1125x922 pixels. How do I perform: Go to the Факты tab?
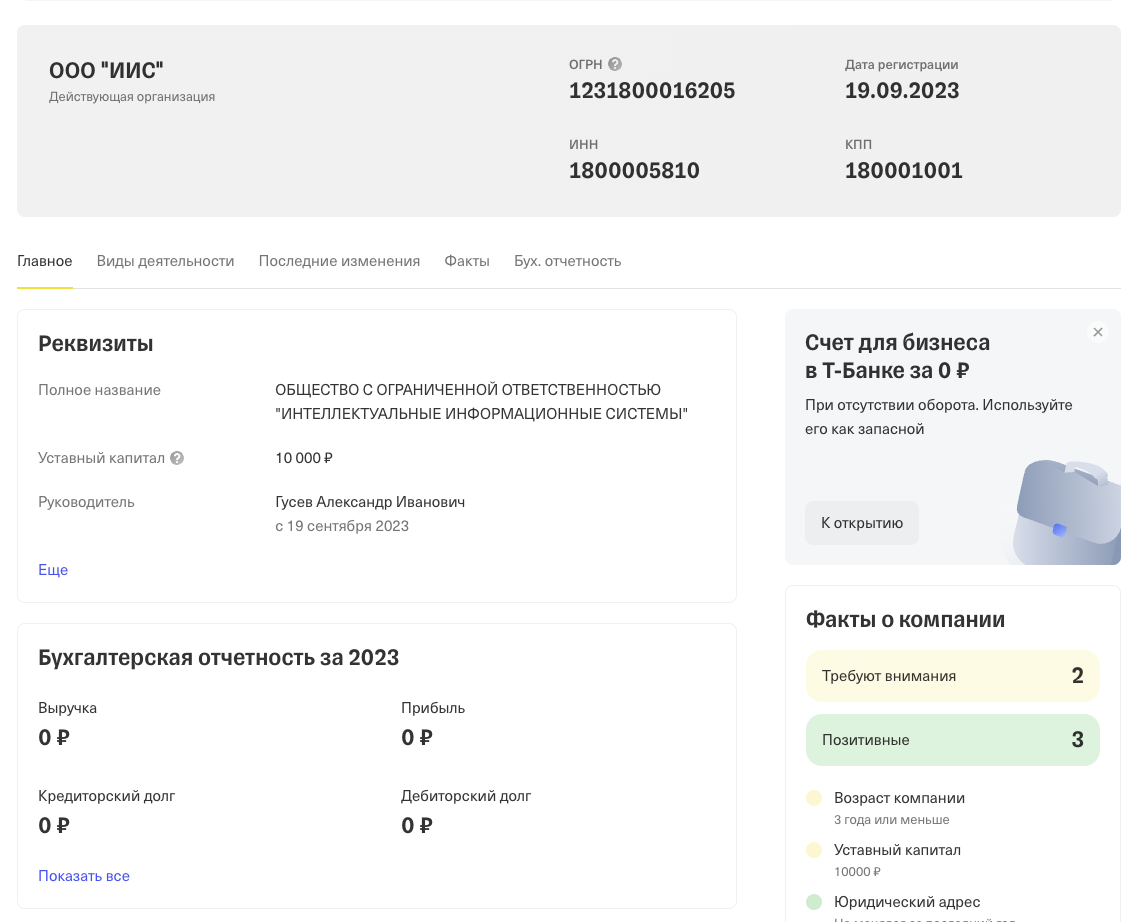(x=467, y=261)
